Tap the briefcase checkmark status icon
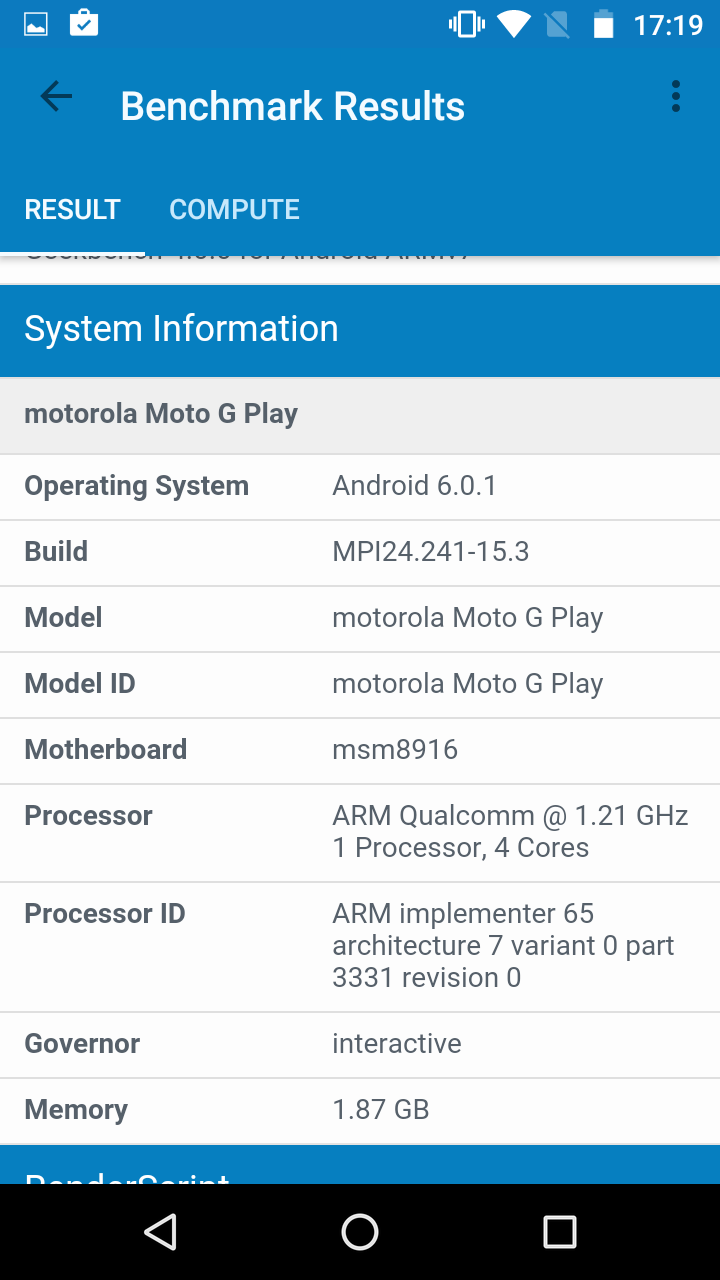This screenshot has width=720, height=1280. 84,23
